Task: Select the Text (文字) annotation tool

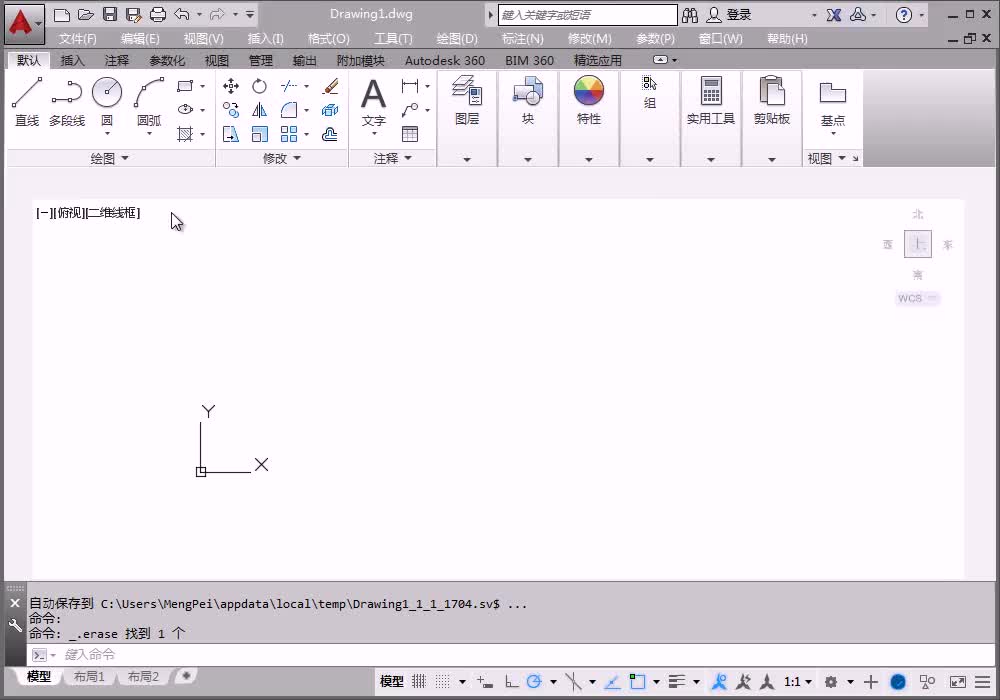Action: [x=374, y=102]
